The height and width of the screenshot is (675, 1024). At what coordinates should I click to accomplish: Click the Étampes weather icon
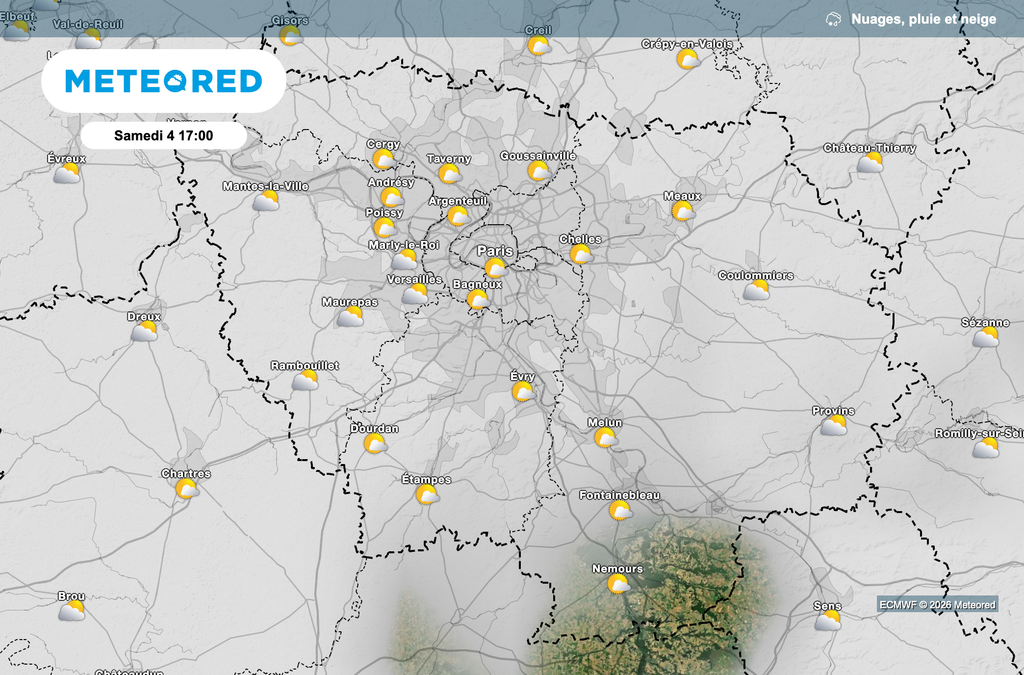(x=427, y=495)
